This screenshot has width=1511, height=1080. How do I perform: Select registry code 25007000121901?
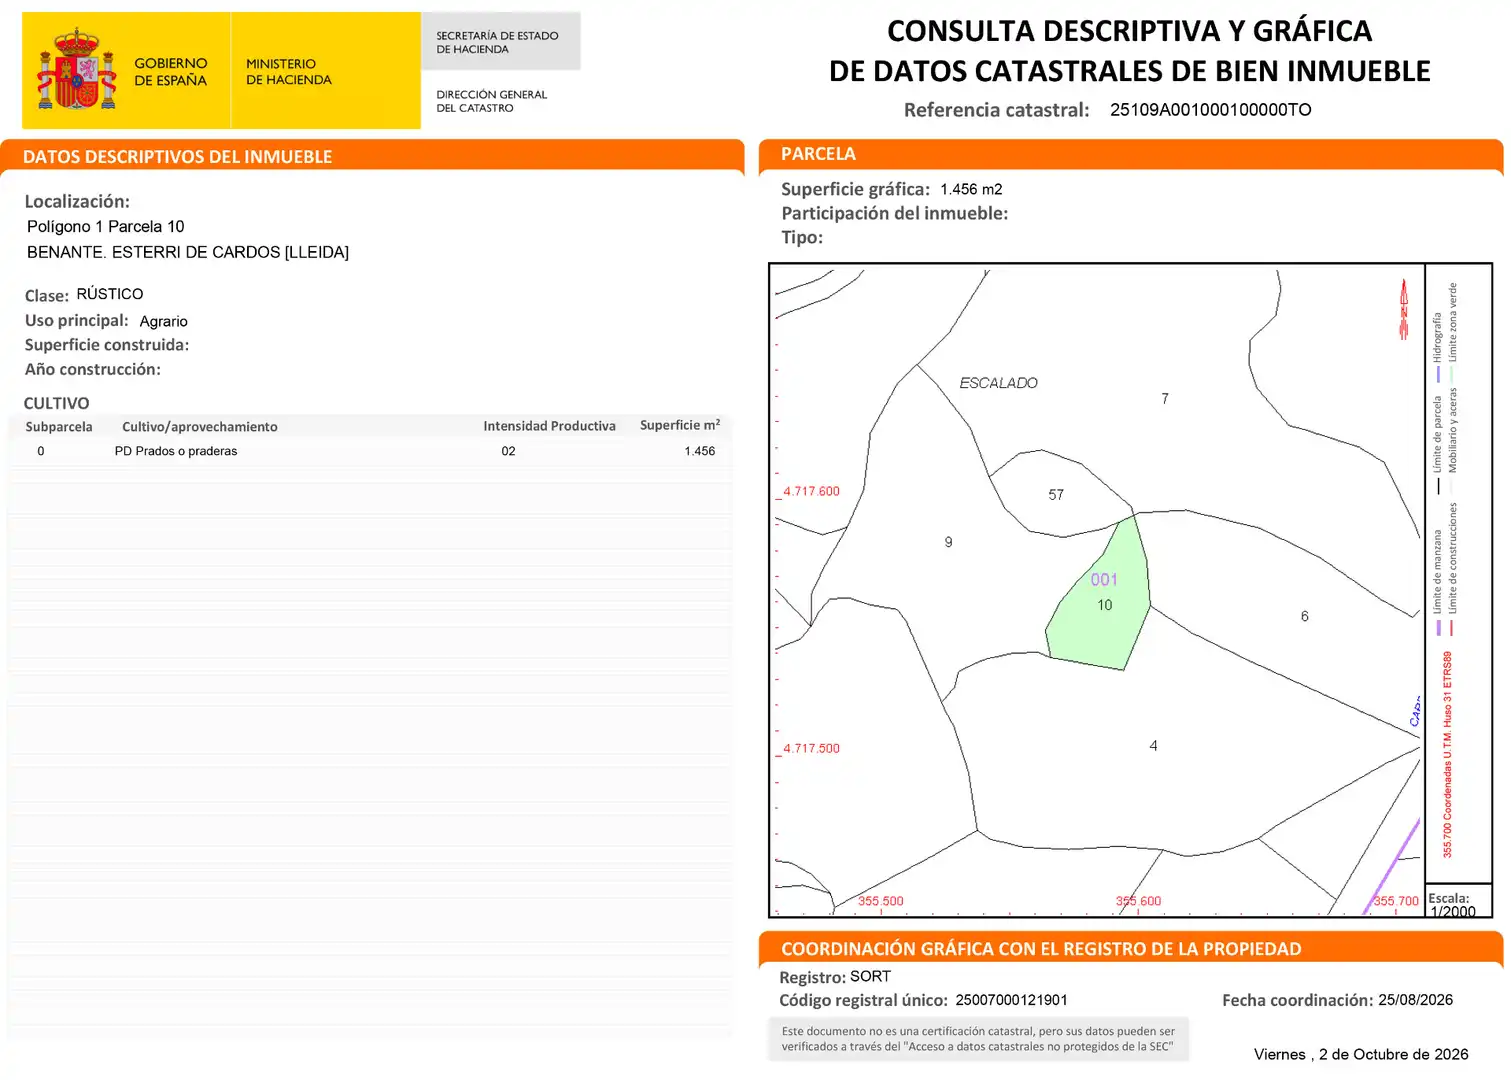1011,1000
